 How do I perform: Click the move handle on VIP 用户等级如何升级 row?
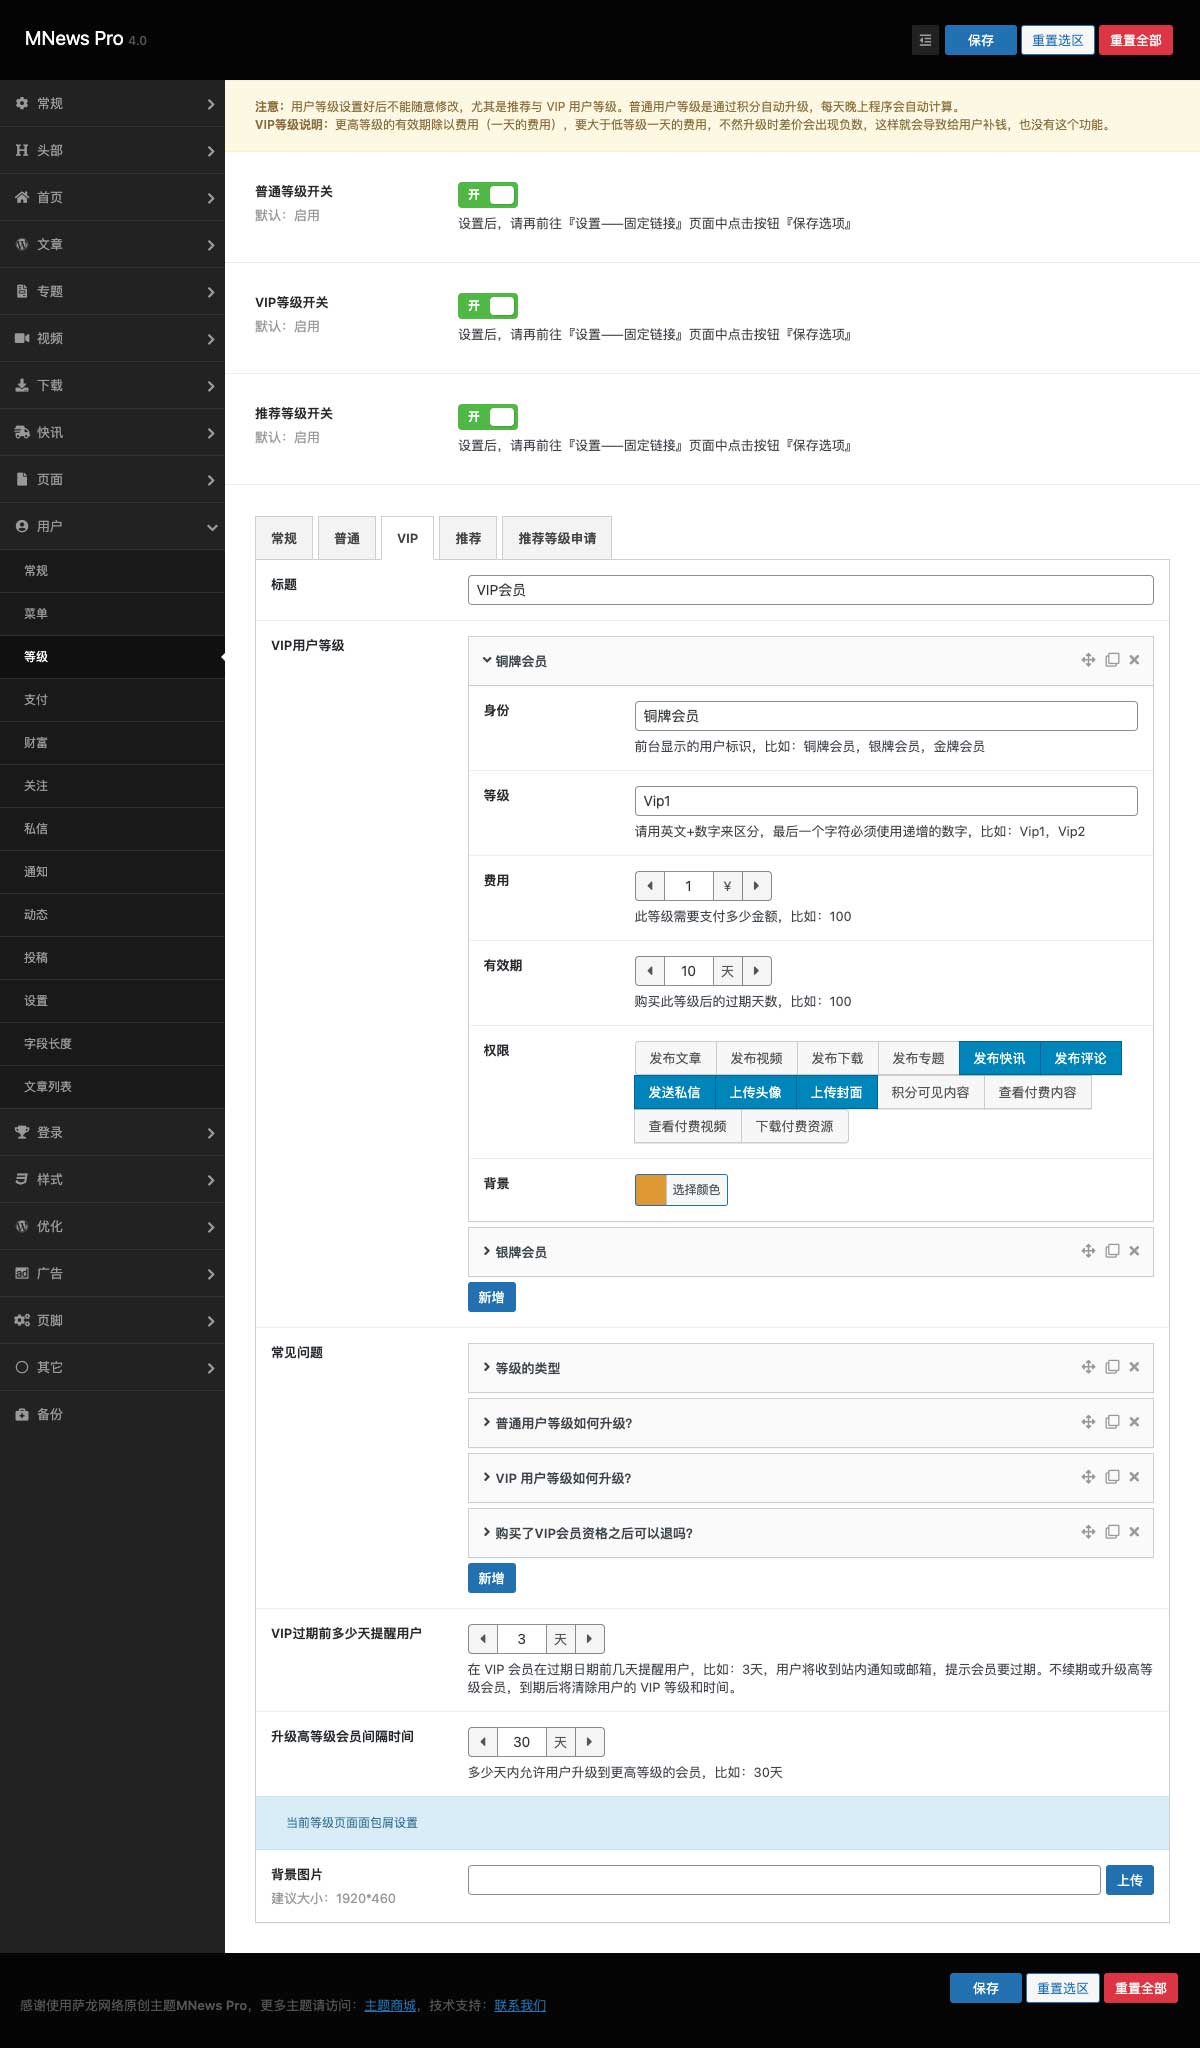1088,1477
